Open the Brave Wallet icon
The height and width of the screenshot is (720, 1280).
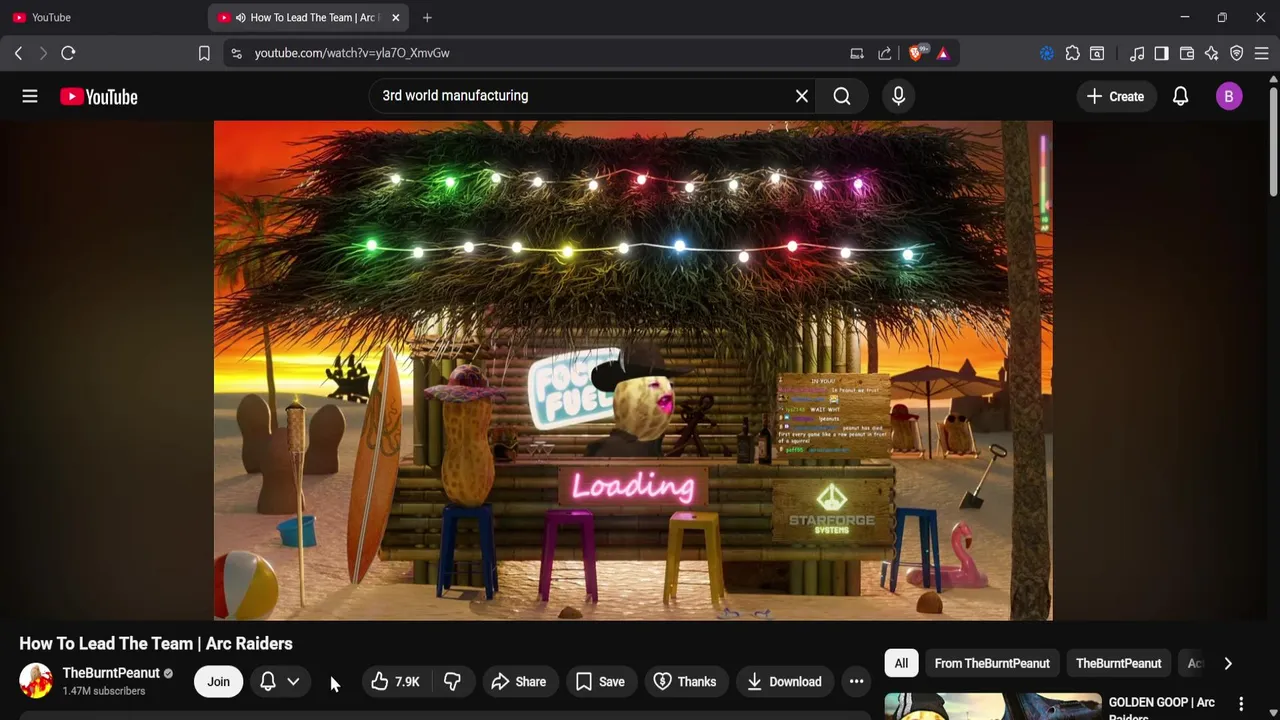[1187, 53]
